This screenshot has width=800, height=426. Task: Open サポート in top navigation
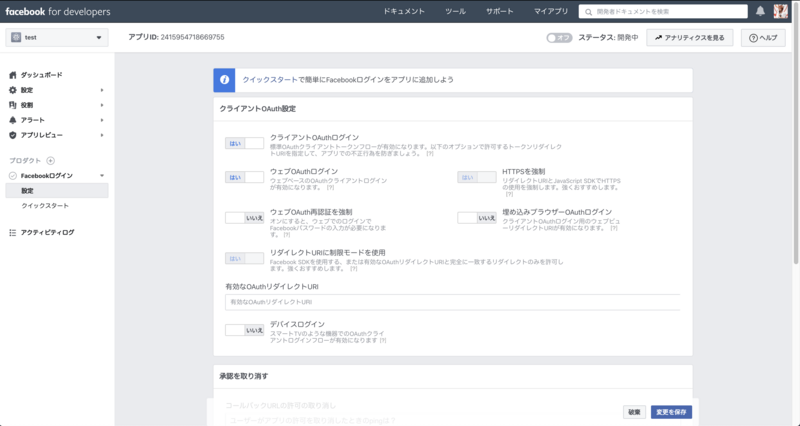point(499,11)
